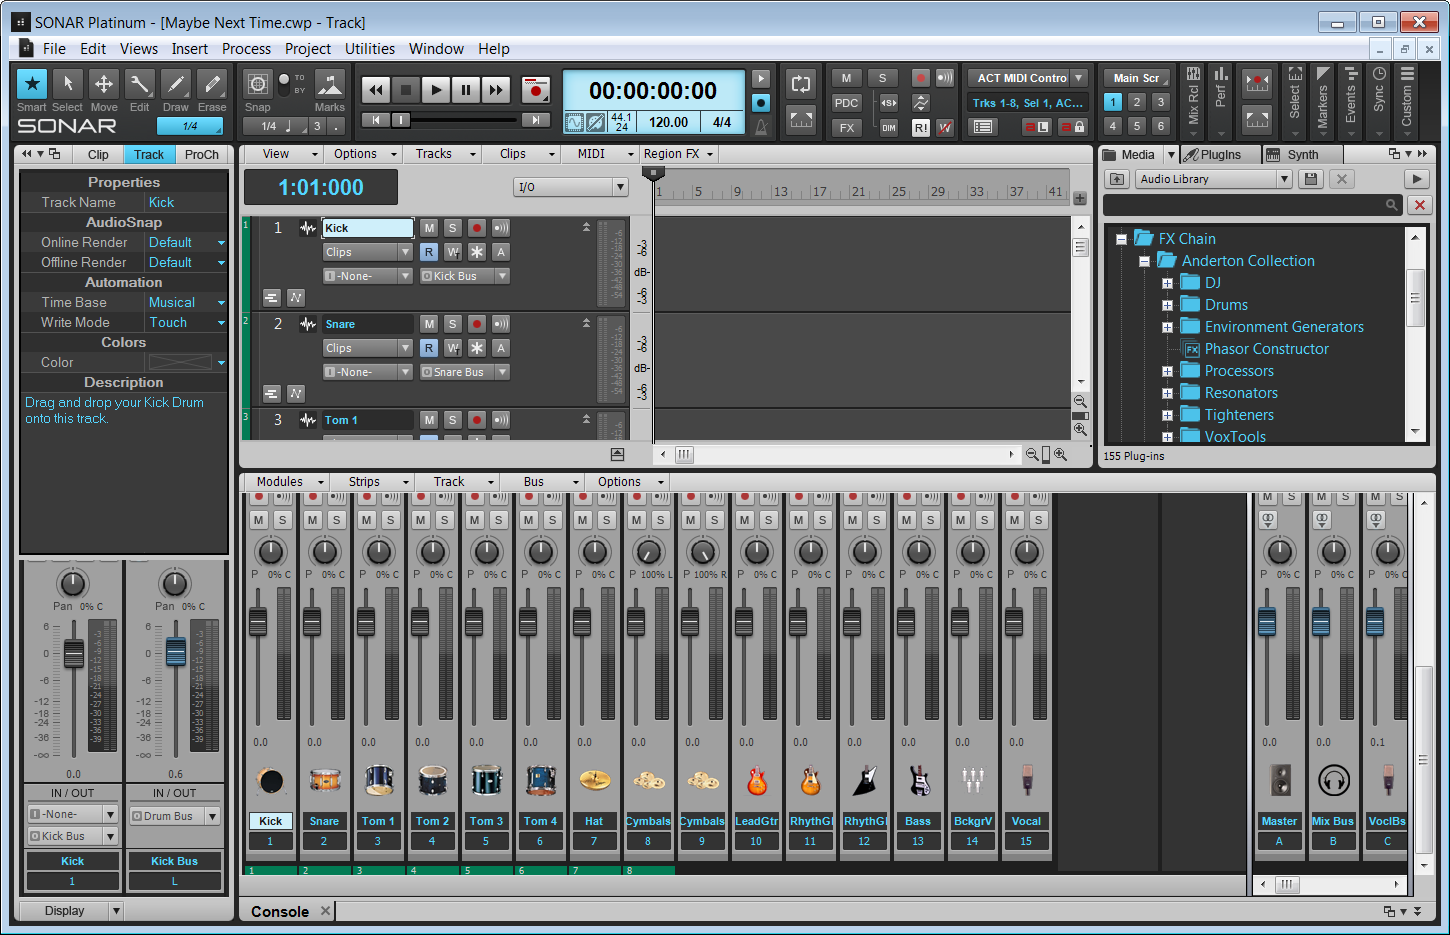The height and width of the screenshot is (935, 1450).
Task: Select the Smart tool
Action: pyautogui.click(x=32, y=85)
